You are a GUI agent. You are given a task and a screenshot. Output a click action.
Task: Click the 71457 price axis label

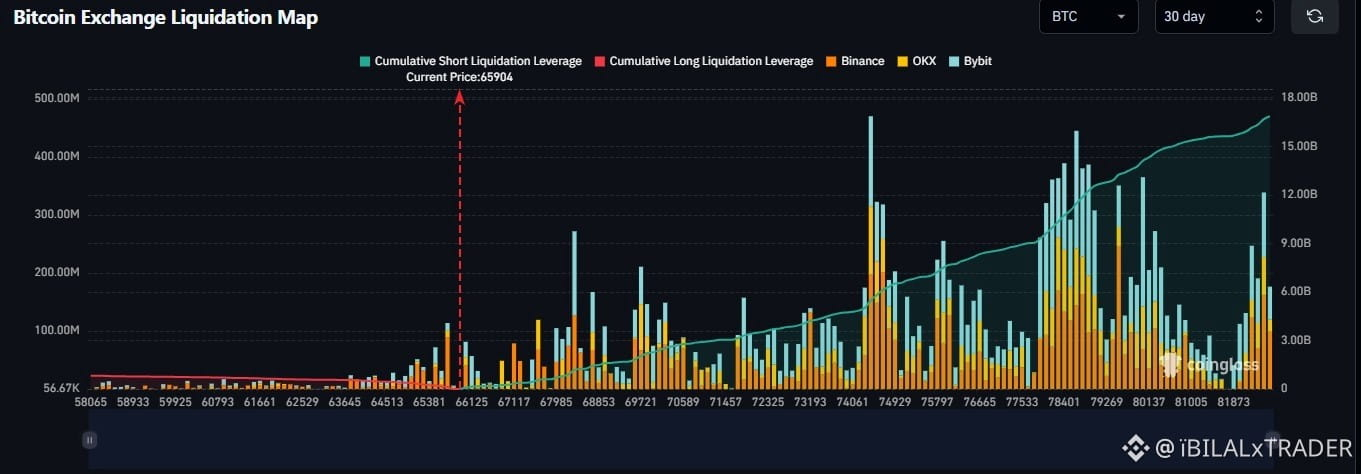pos(724,402)
